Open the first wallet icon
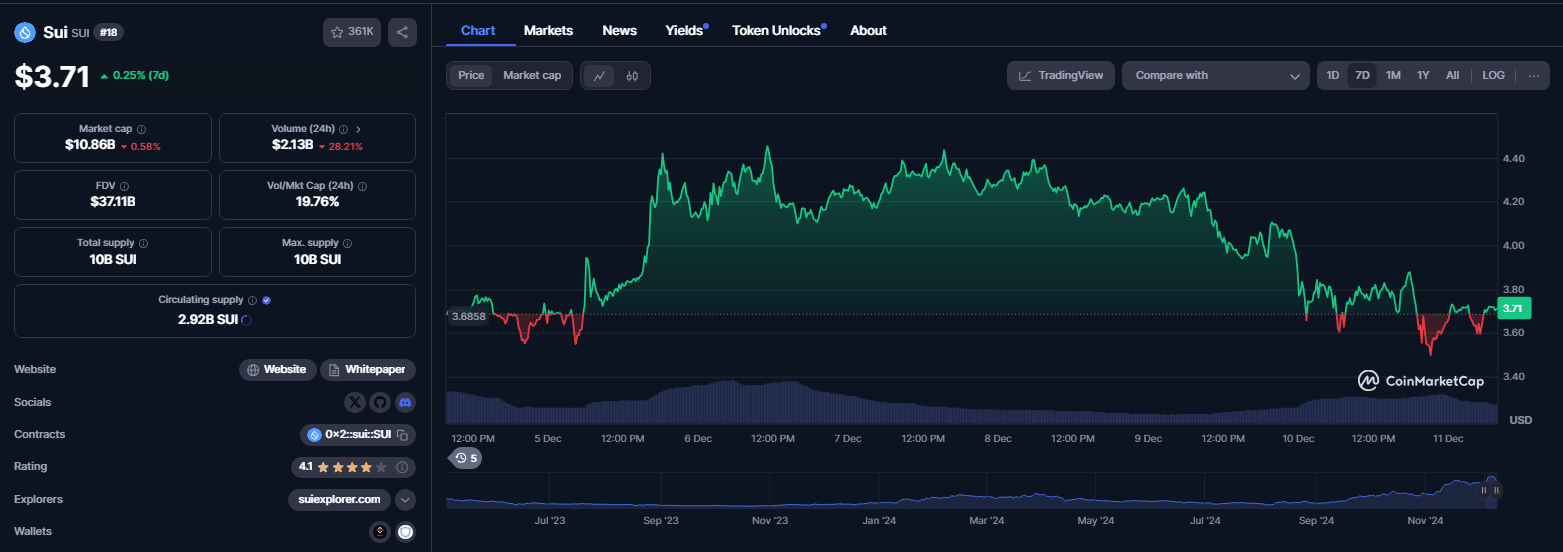Viewport: 1563px width, 552px height. click(x=380, y=532)
